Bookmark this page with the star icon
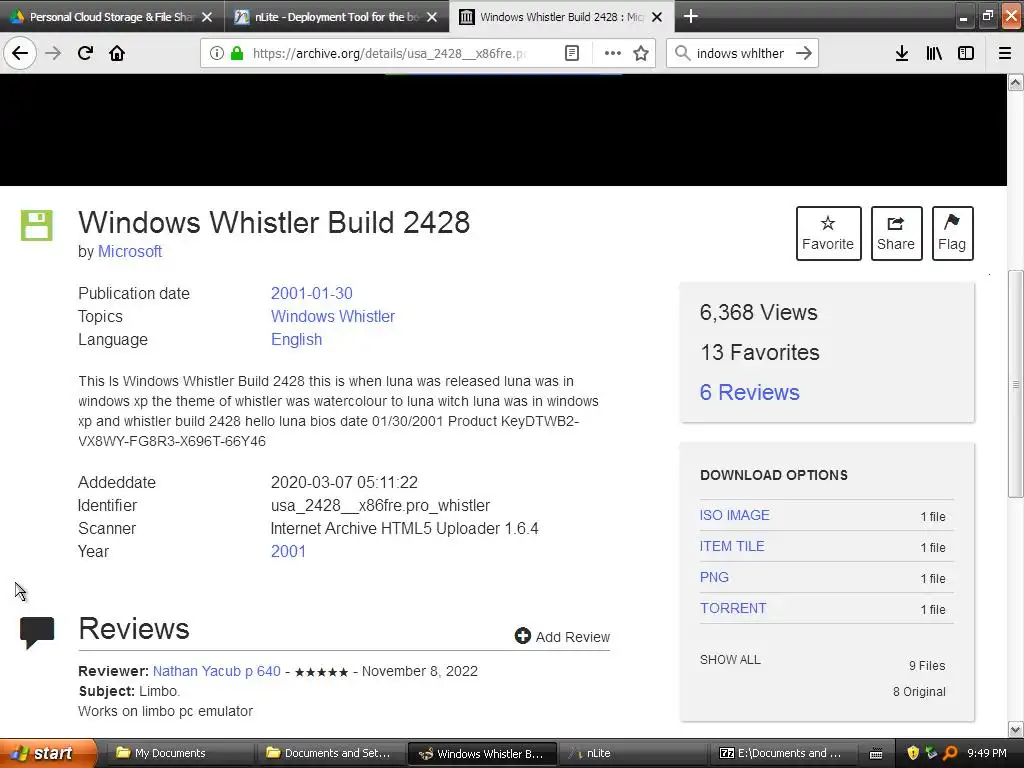This screenshot has width=1024, height=768. point(641,53)
